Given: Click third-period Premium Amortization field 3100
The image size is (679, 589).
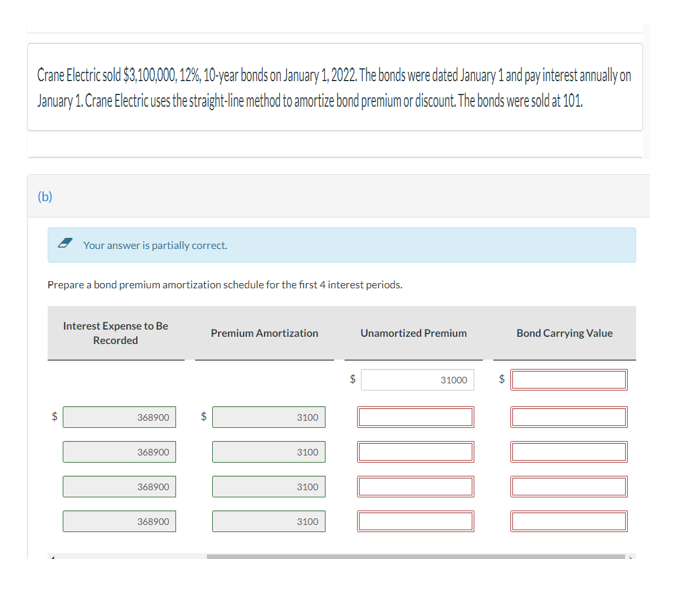Looking at the screenshot, I should click(269, 486).
